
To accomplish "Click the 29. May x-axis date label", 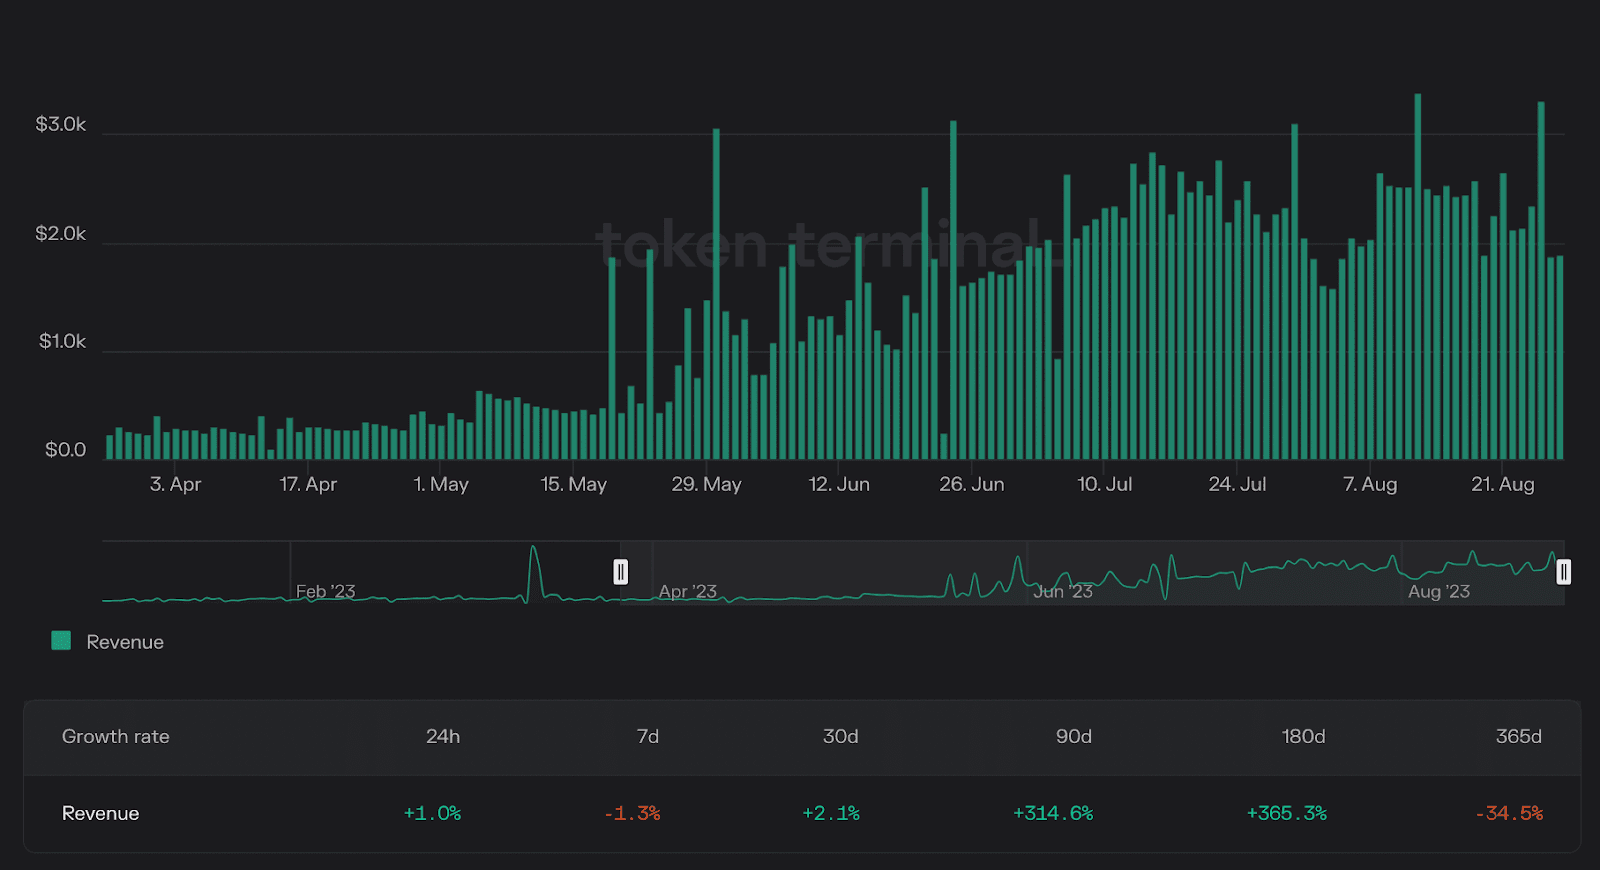I will coord(706,484).
